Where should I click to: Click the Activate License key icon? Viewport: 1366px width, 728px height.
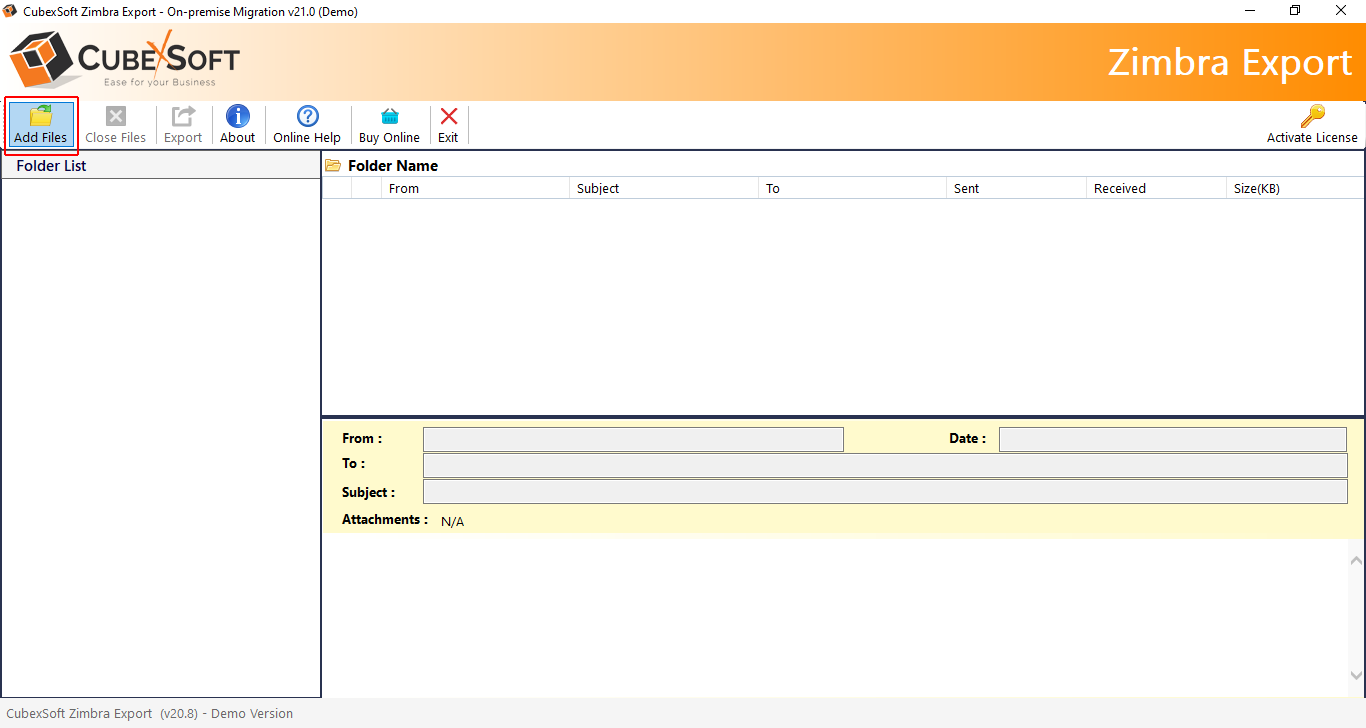[1312, 117]
